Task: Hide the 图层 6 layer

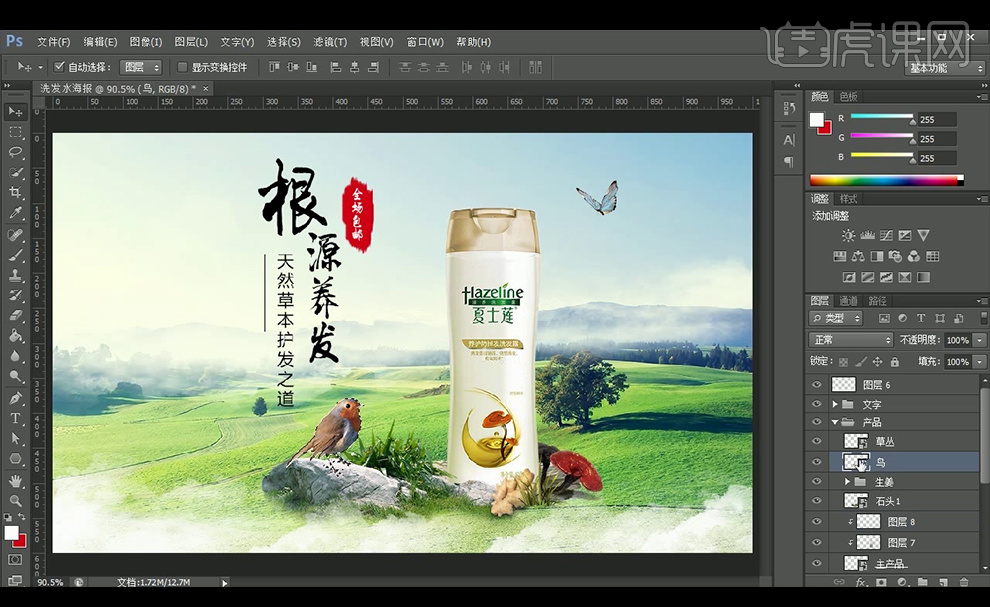Action: point(816,385)
